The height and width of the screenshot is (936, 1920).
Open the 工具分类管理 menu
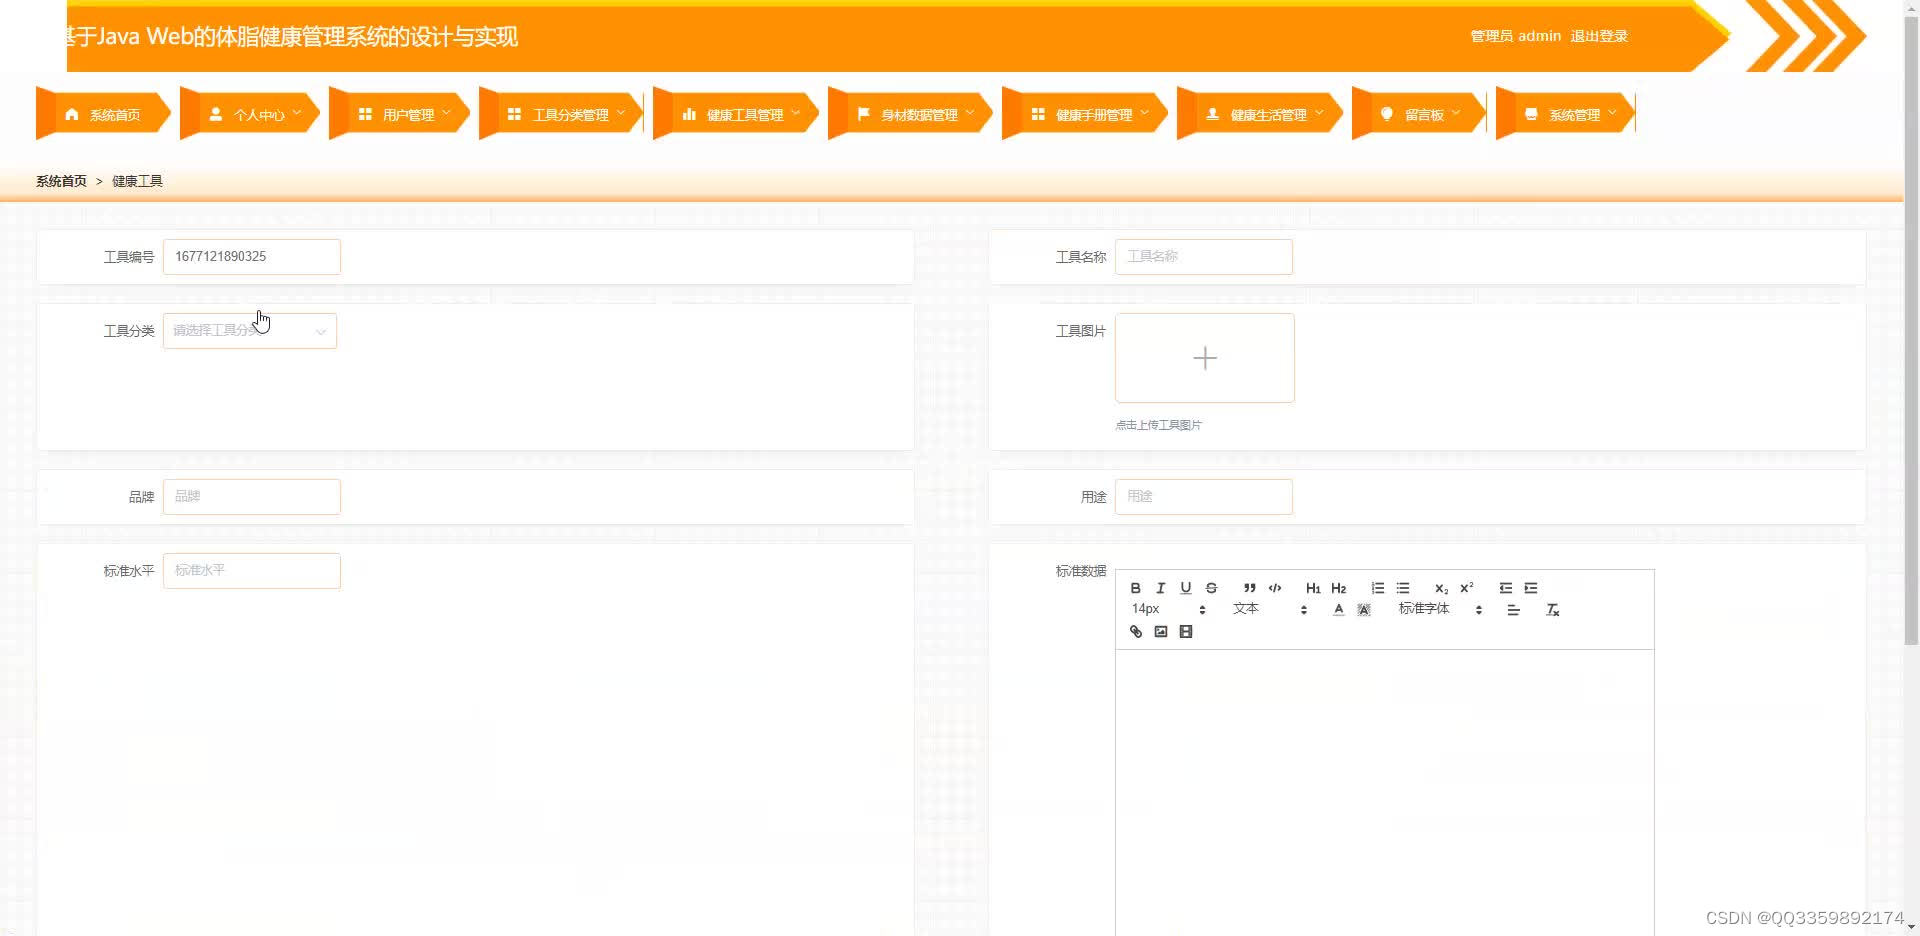pos(561,115)
